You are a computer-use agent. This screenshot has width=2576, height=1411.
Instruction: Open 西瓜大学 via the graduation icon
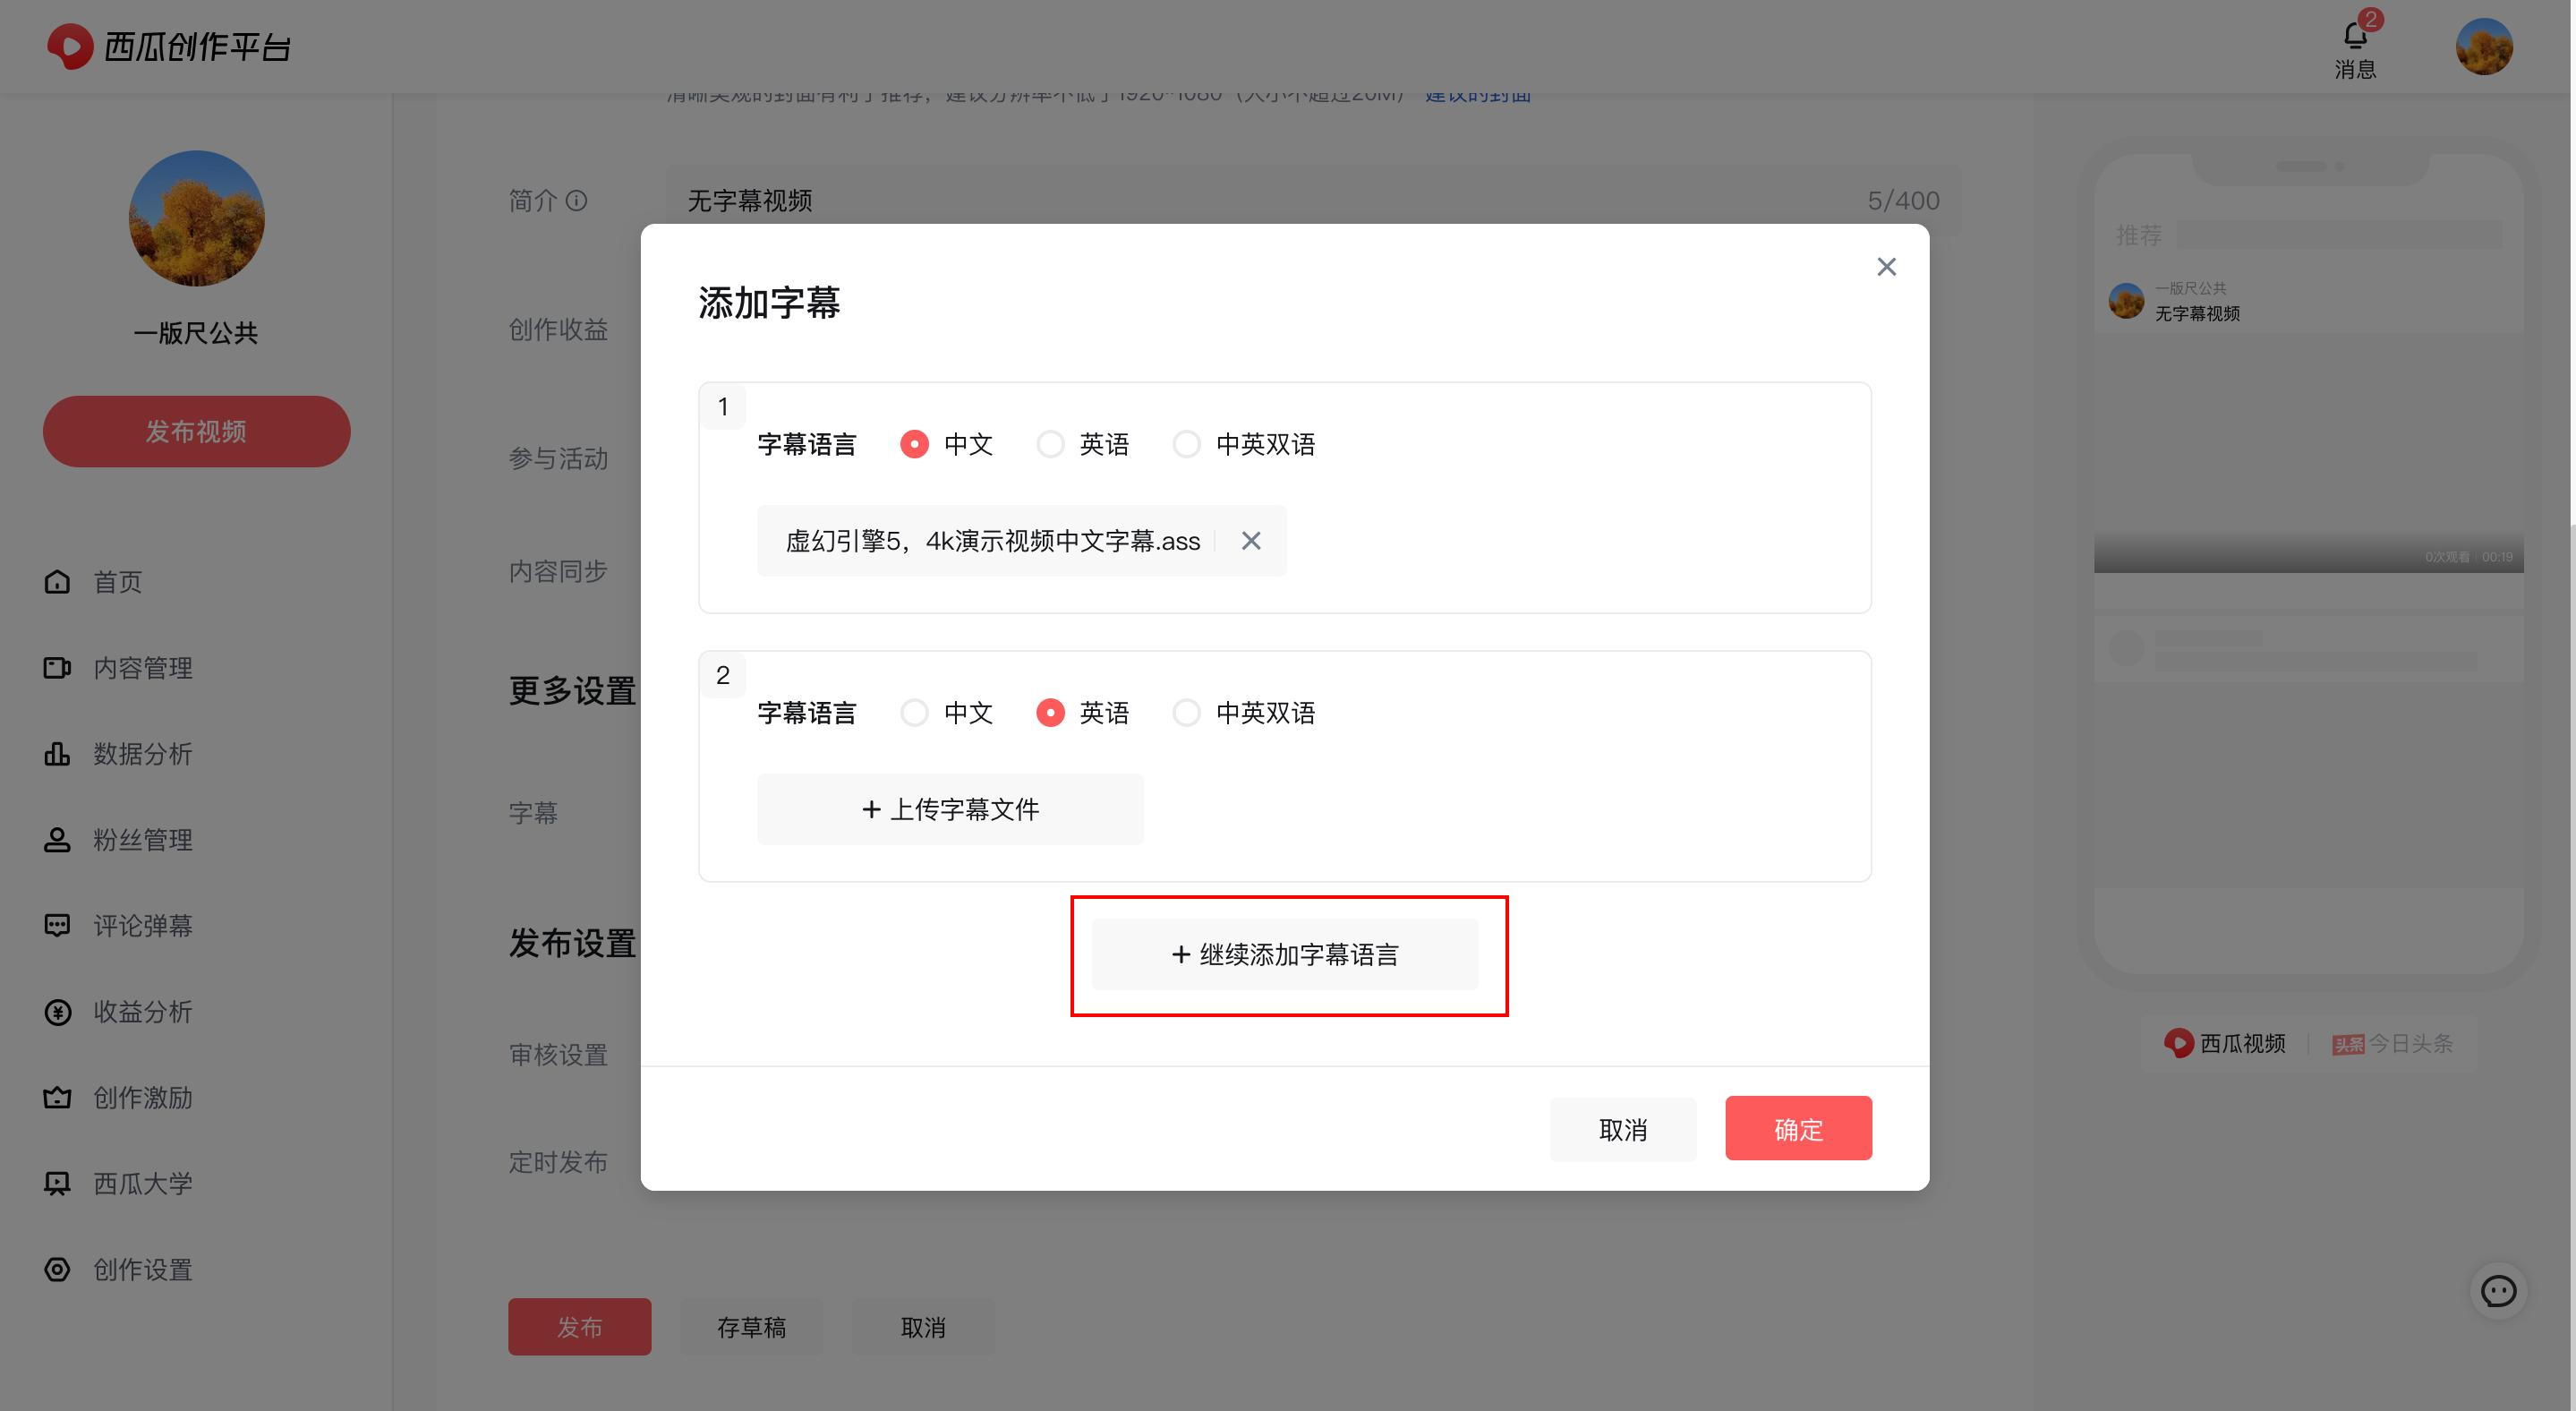[x=57, y=1183]
